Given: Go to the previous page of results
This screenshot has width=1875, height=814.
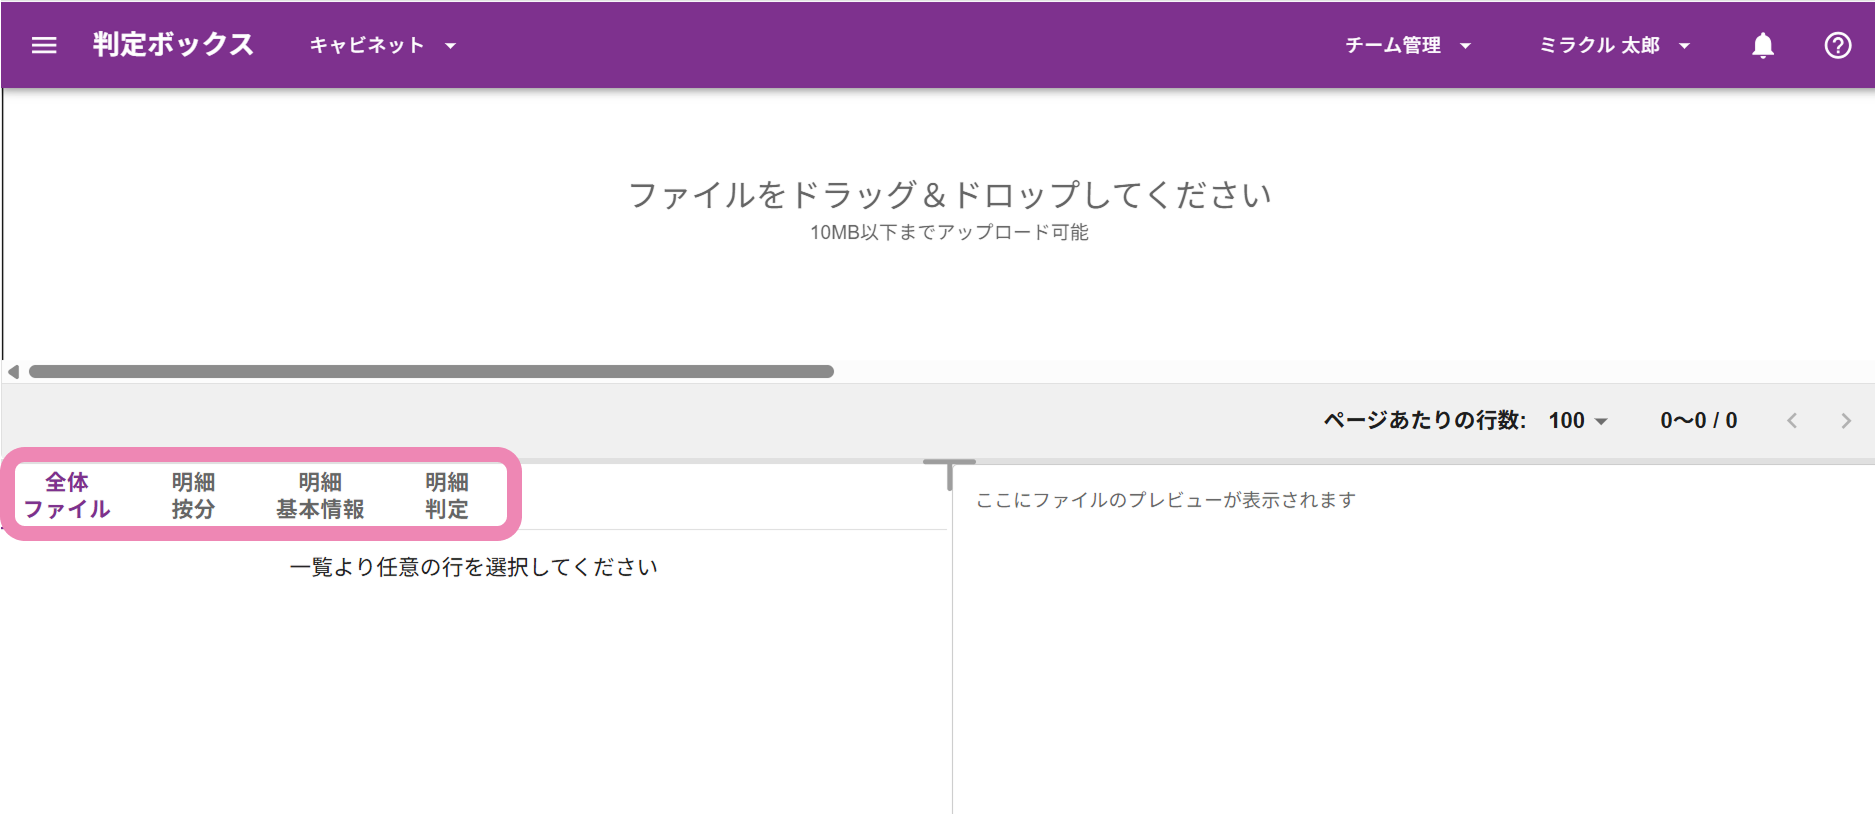Looking at the screenshot, I should click(1792, 421).
